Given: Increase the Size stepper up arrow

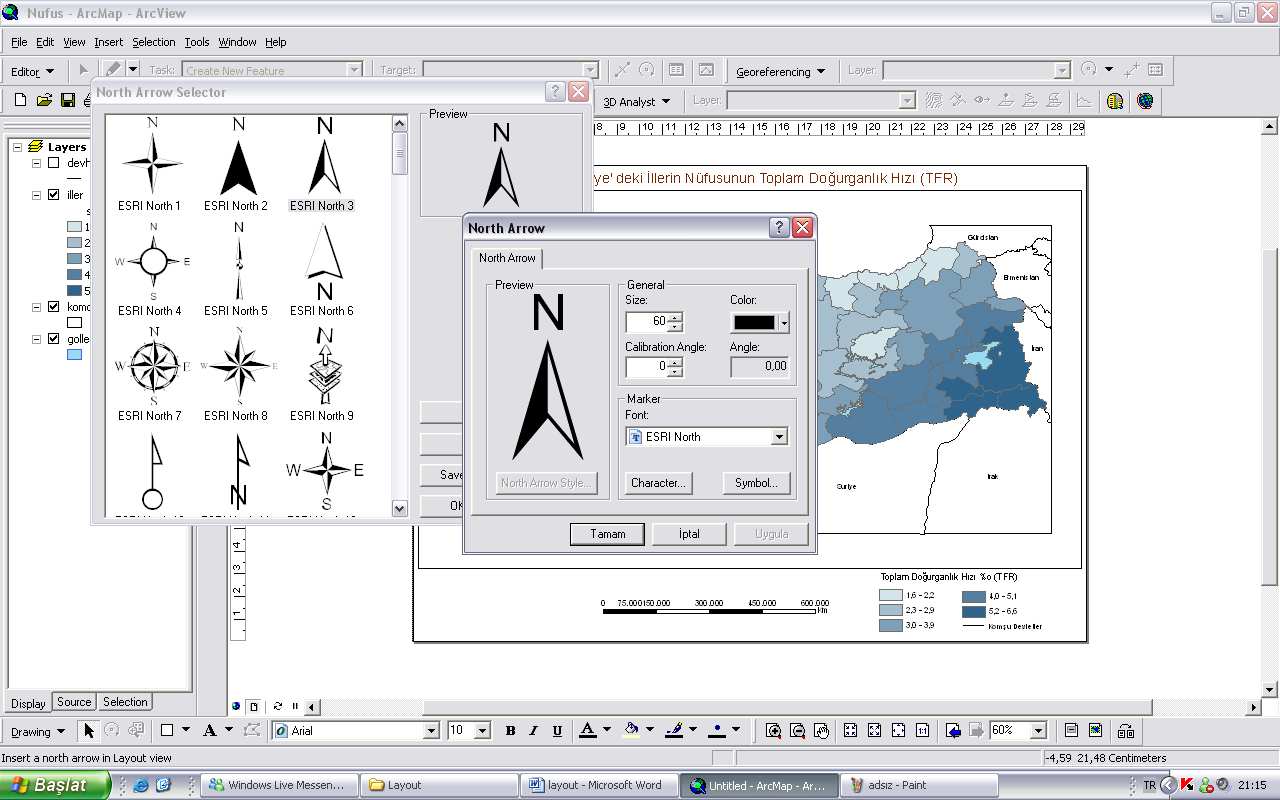Looking at the screenshot, I should (x=675, y=317).
